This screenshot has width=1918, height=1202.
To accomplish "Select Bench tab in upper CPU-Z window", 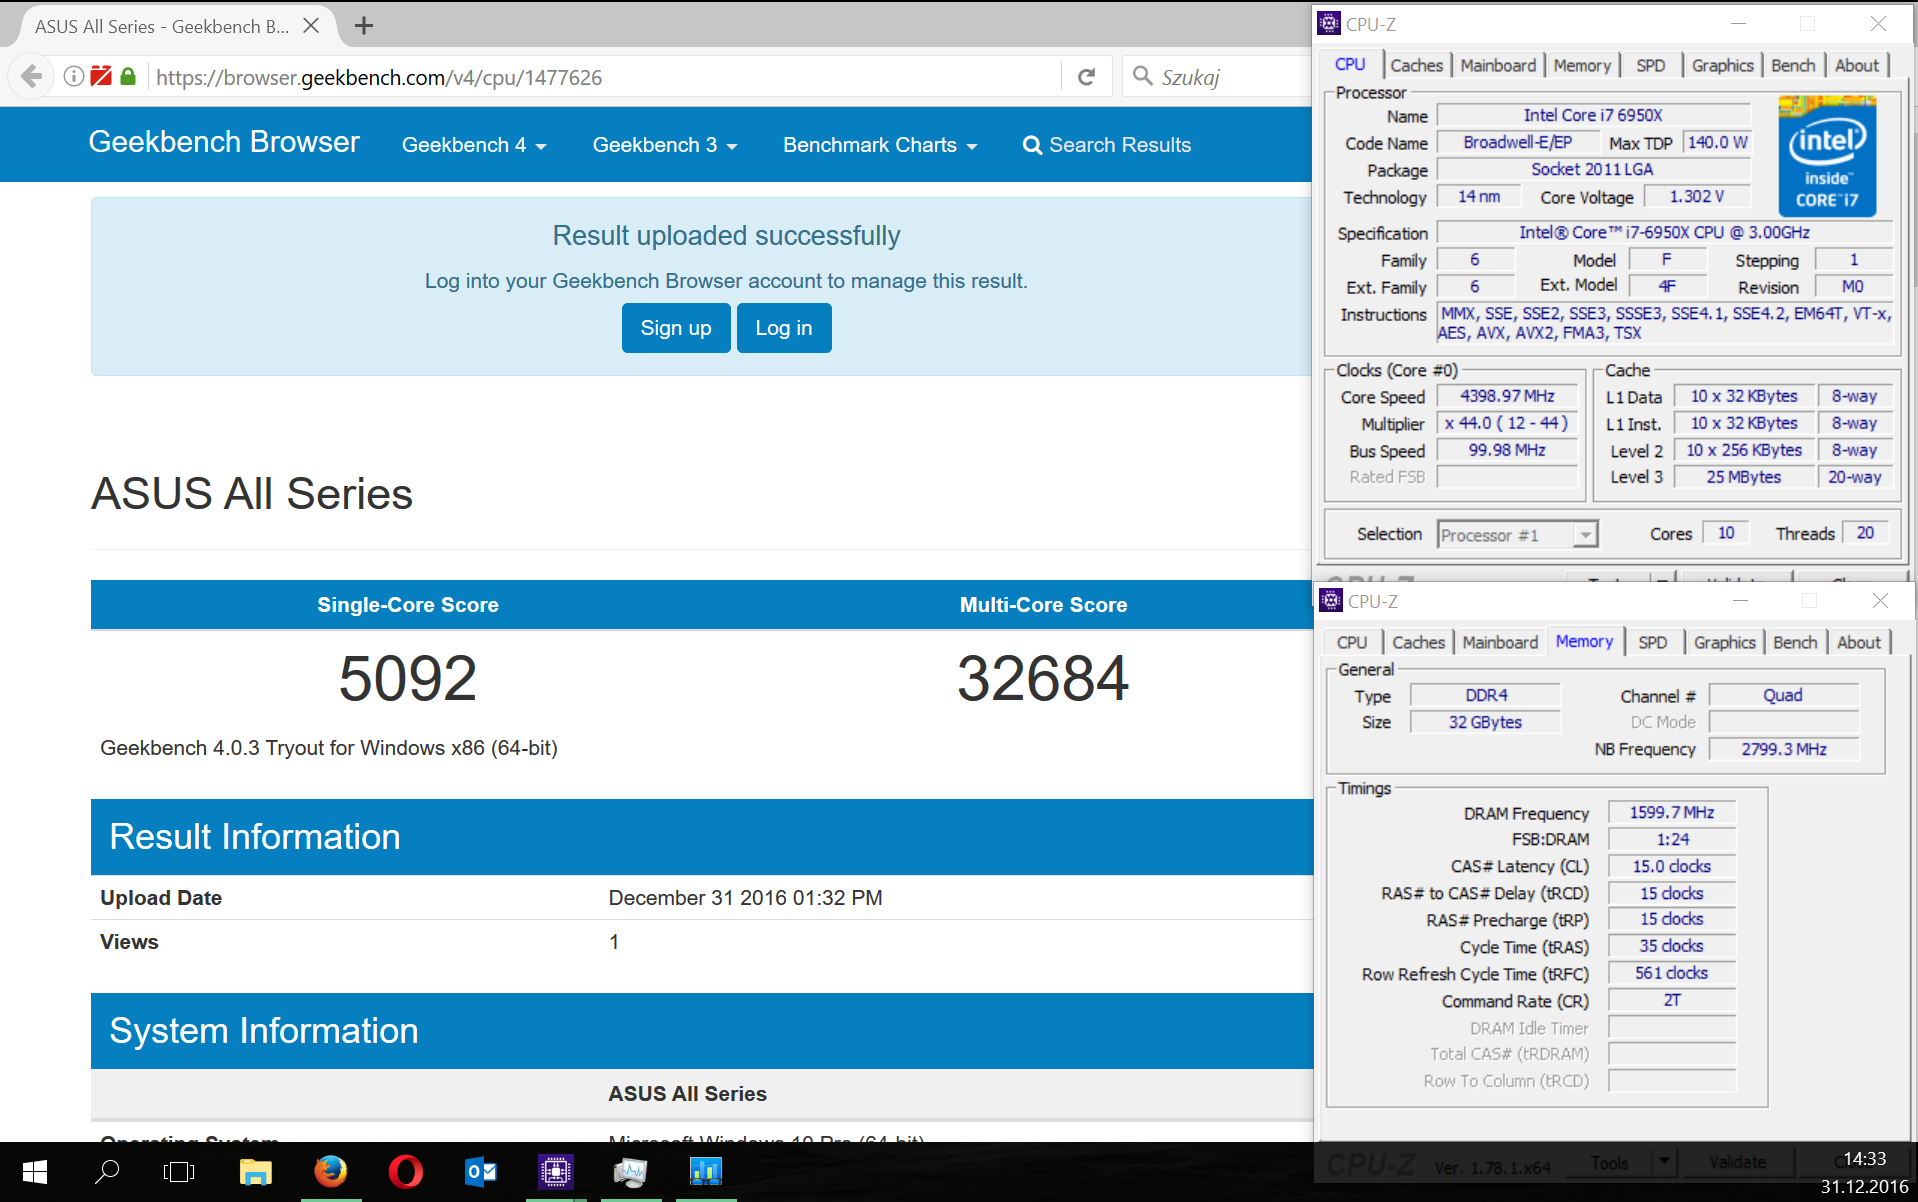I will point(1793,65).
